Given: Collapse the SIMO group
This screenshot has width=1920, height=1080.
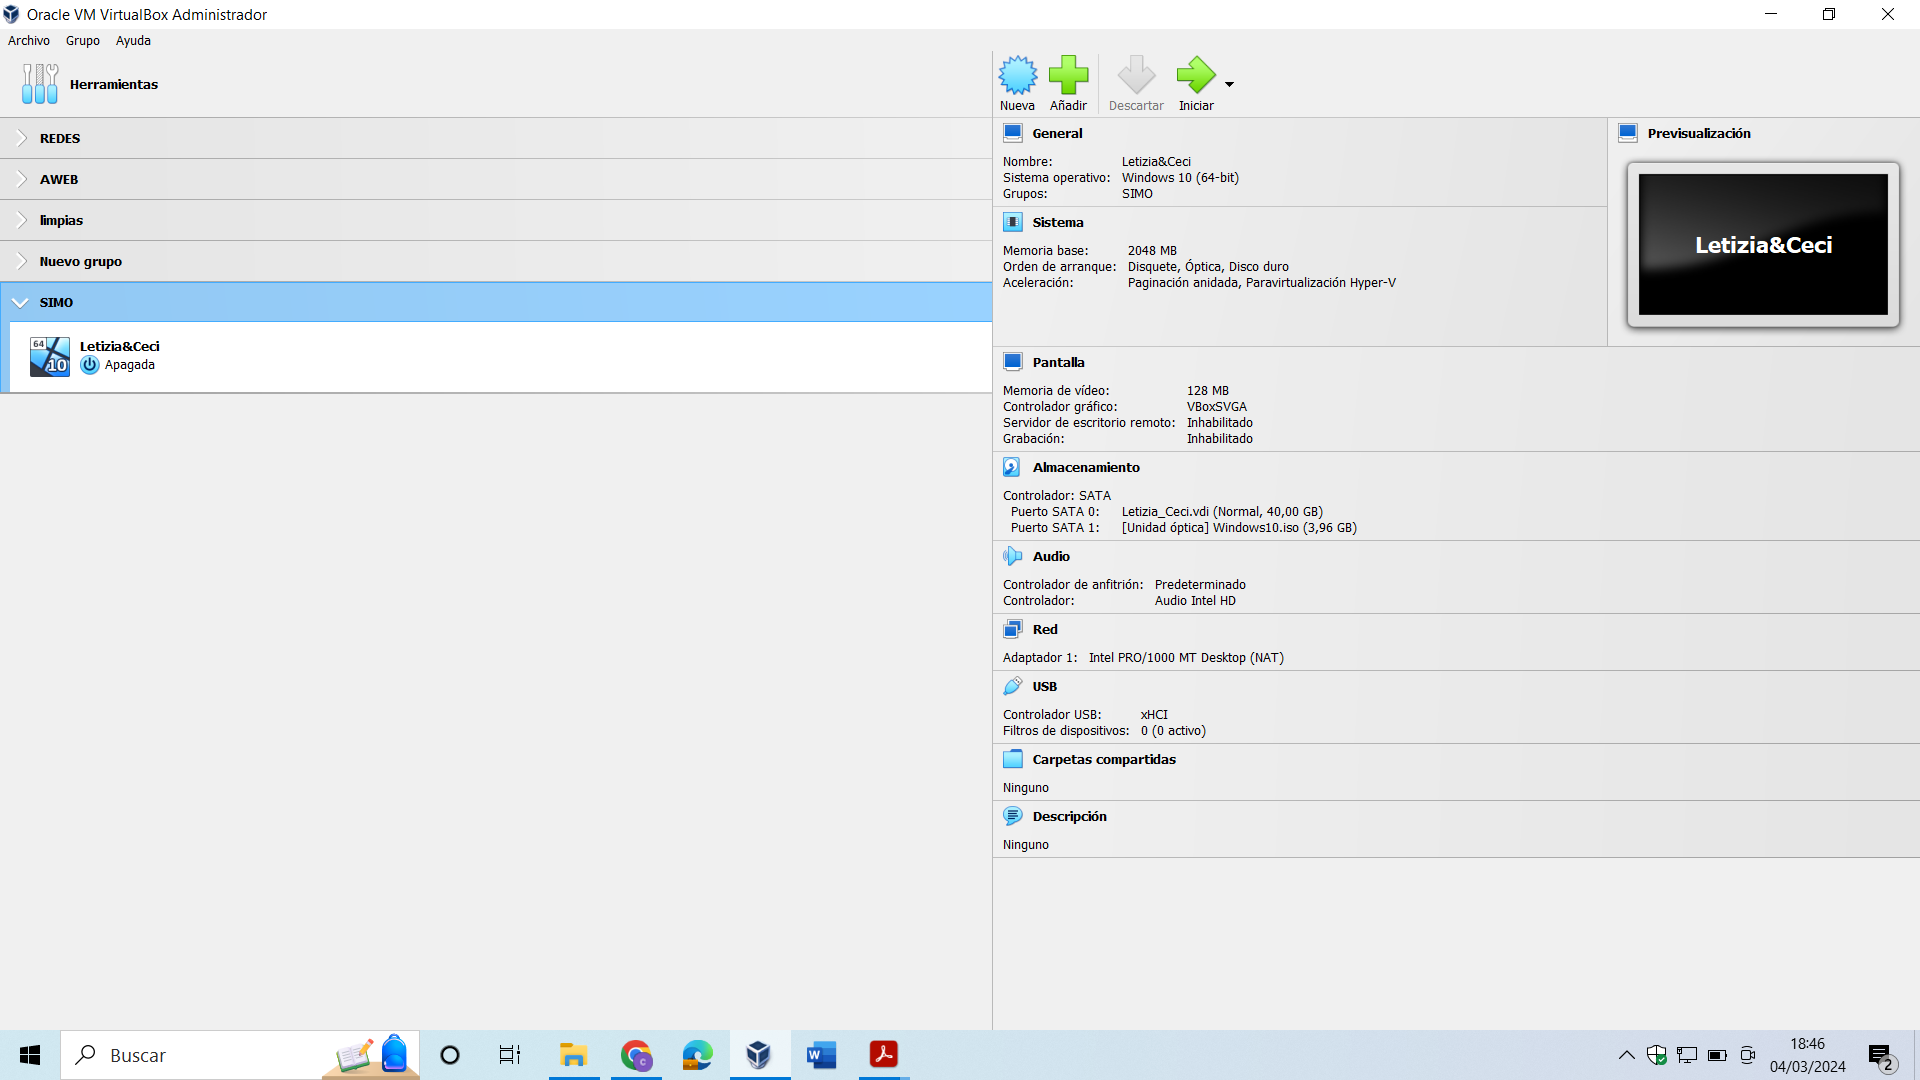Looking at the screenshot, I should pyautogui.click(x=21, y=302).
